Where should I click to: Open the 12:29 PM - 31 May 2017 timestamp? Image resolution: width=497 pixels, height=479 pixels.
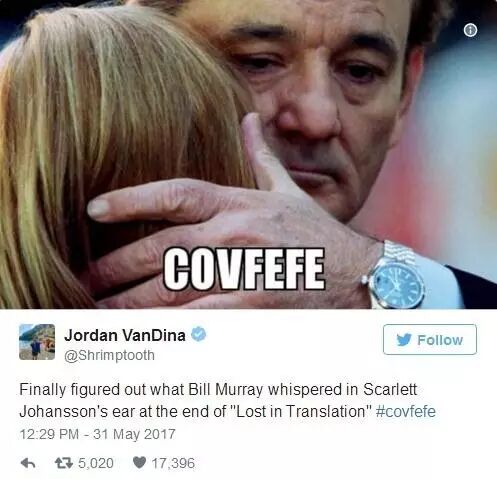click(x=97, y=434)
